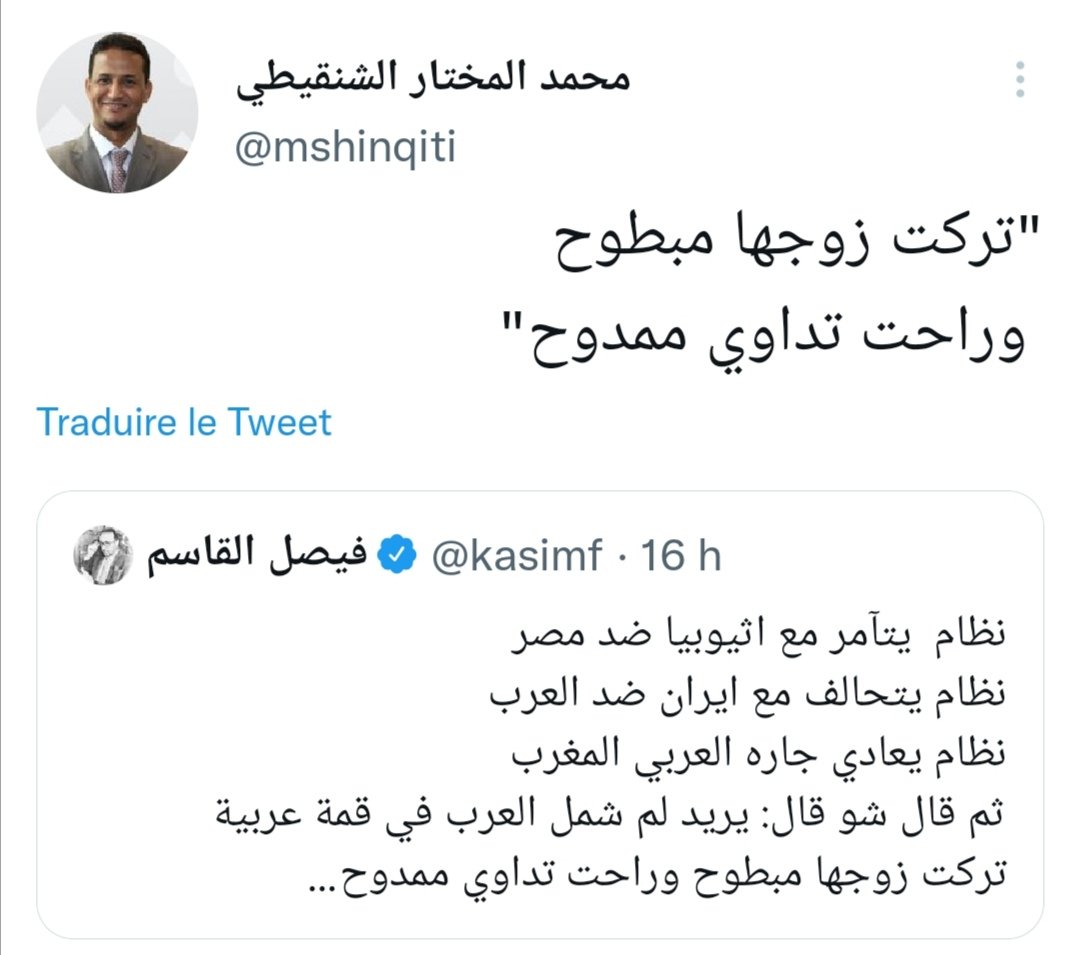The height and width of the screenshot is (955, 1080).
Task: Click the display name محمد المختار الشنقيطي
Action: (x=433, y=80)
